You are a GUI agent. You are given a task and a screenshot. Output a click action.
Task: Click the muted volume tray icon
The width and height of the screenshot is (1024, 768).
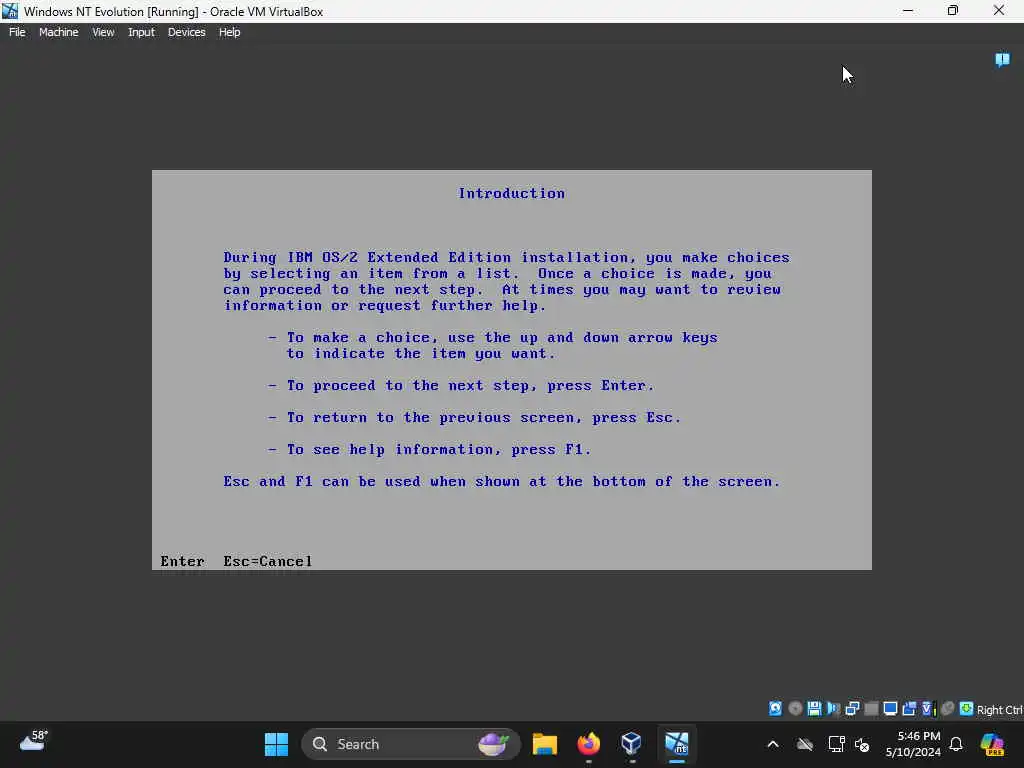click(x=862, y=744)
